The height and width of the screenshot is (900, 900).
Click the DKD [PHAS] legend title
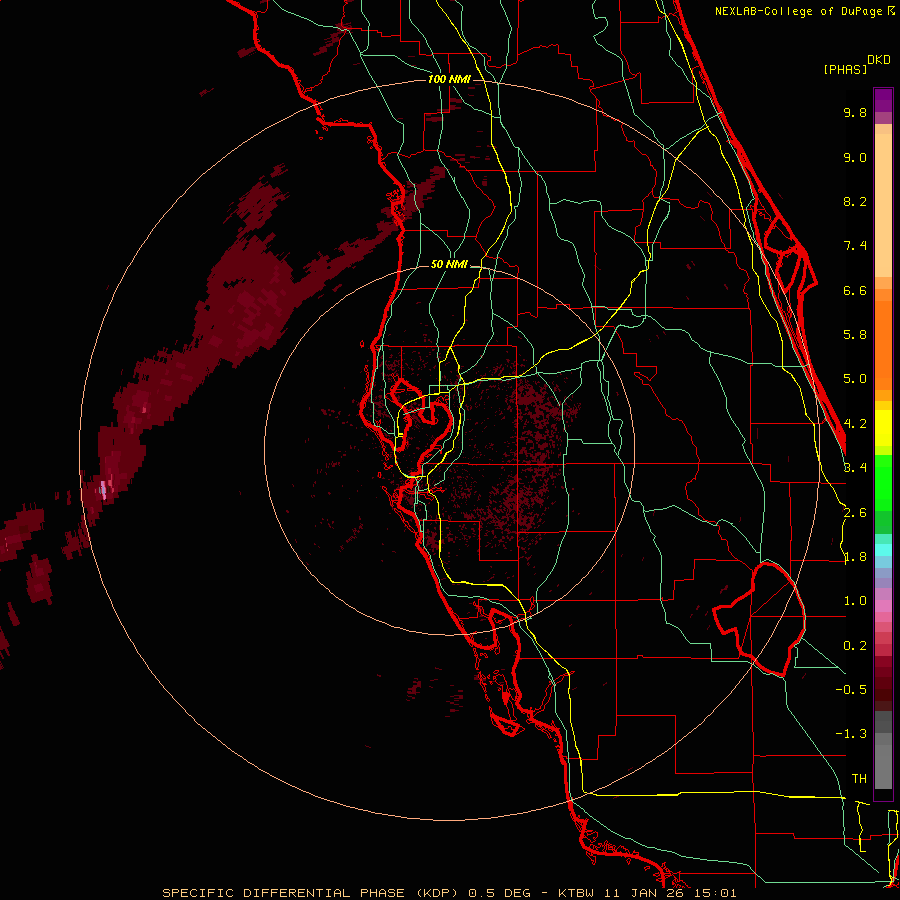coord(856,65)
